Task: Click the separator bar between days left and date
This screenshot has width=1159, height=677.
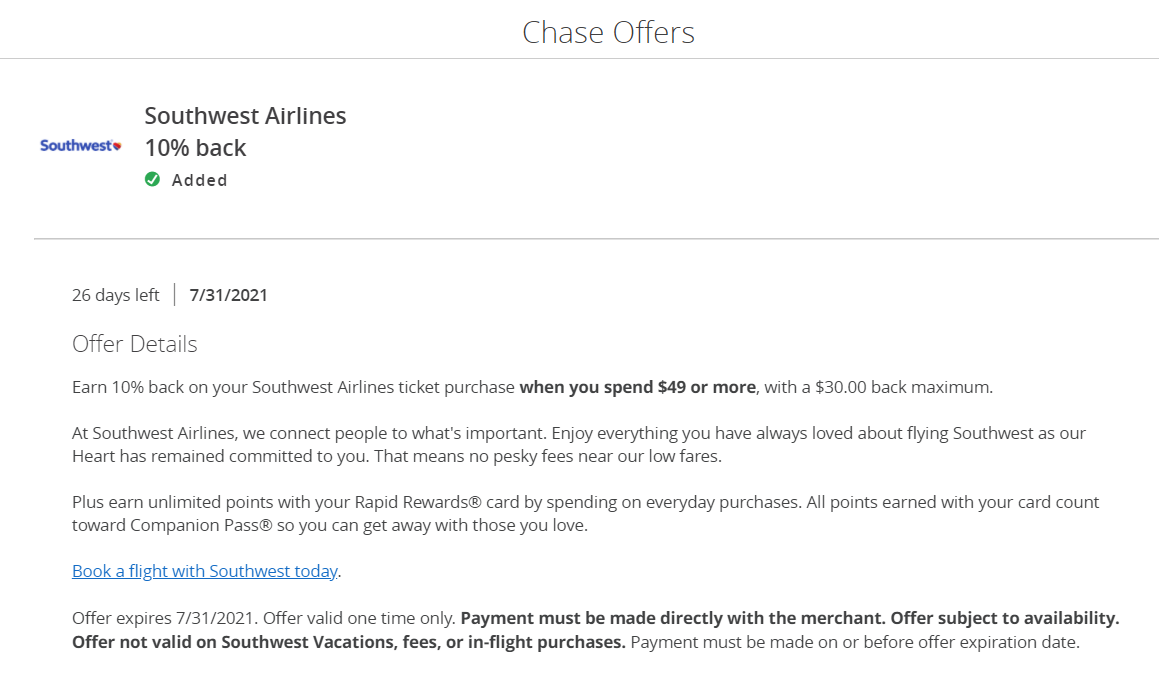Action: 172,294
